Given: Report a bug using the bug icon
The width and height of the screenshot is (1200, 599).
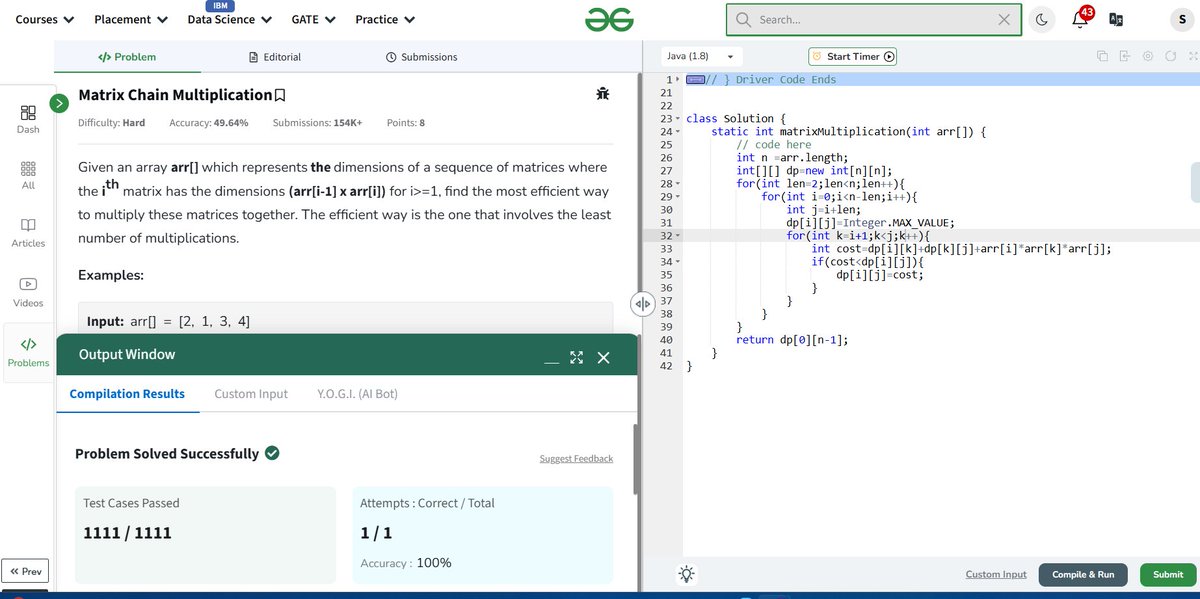Looking at the screenshot, I should click(x=602, y=92).
